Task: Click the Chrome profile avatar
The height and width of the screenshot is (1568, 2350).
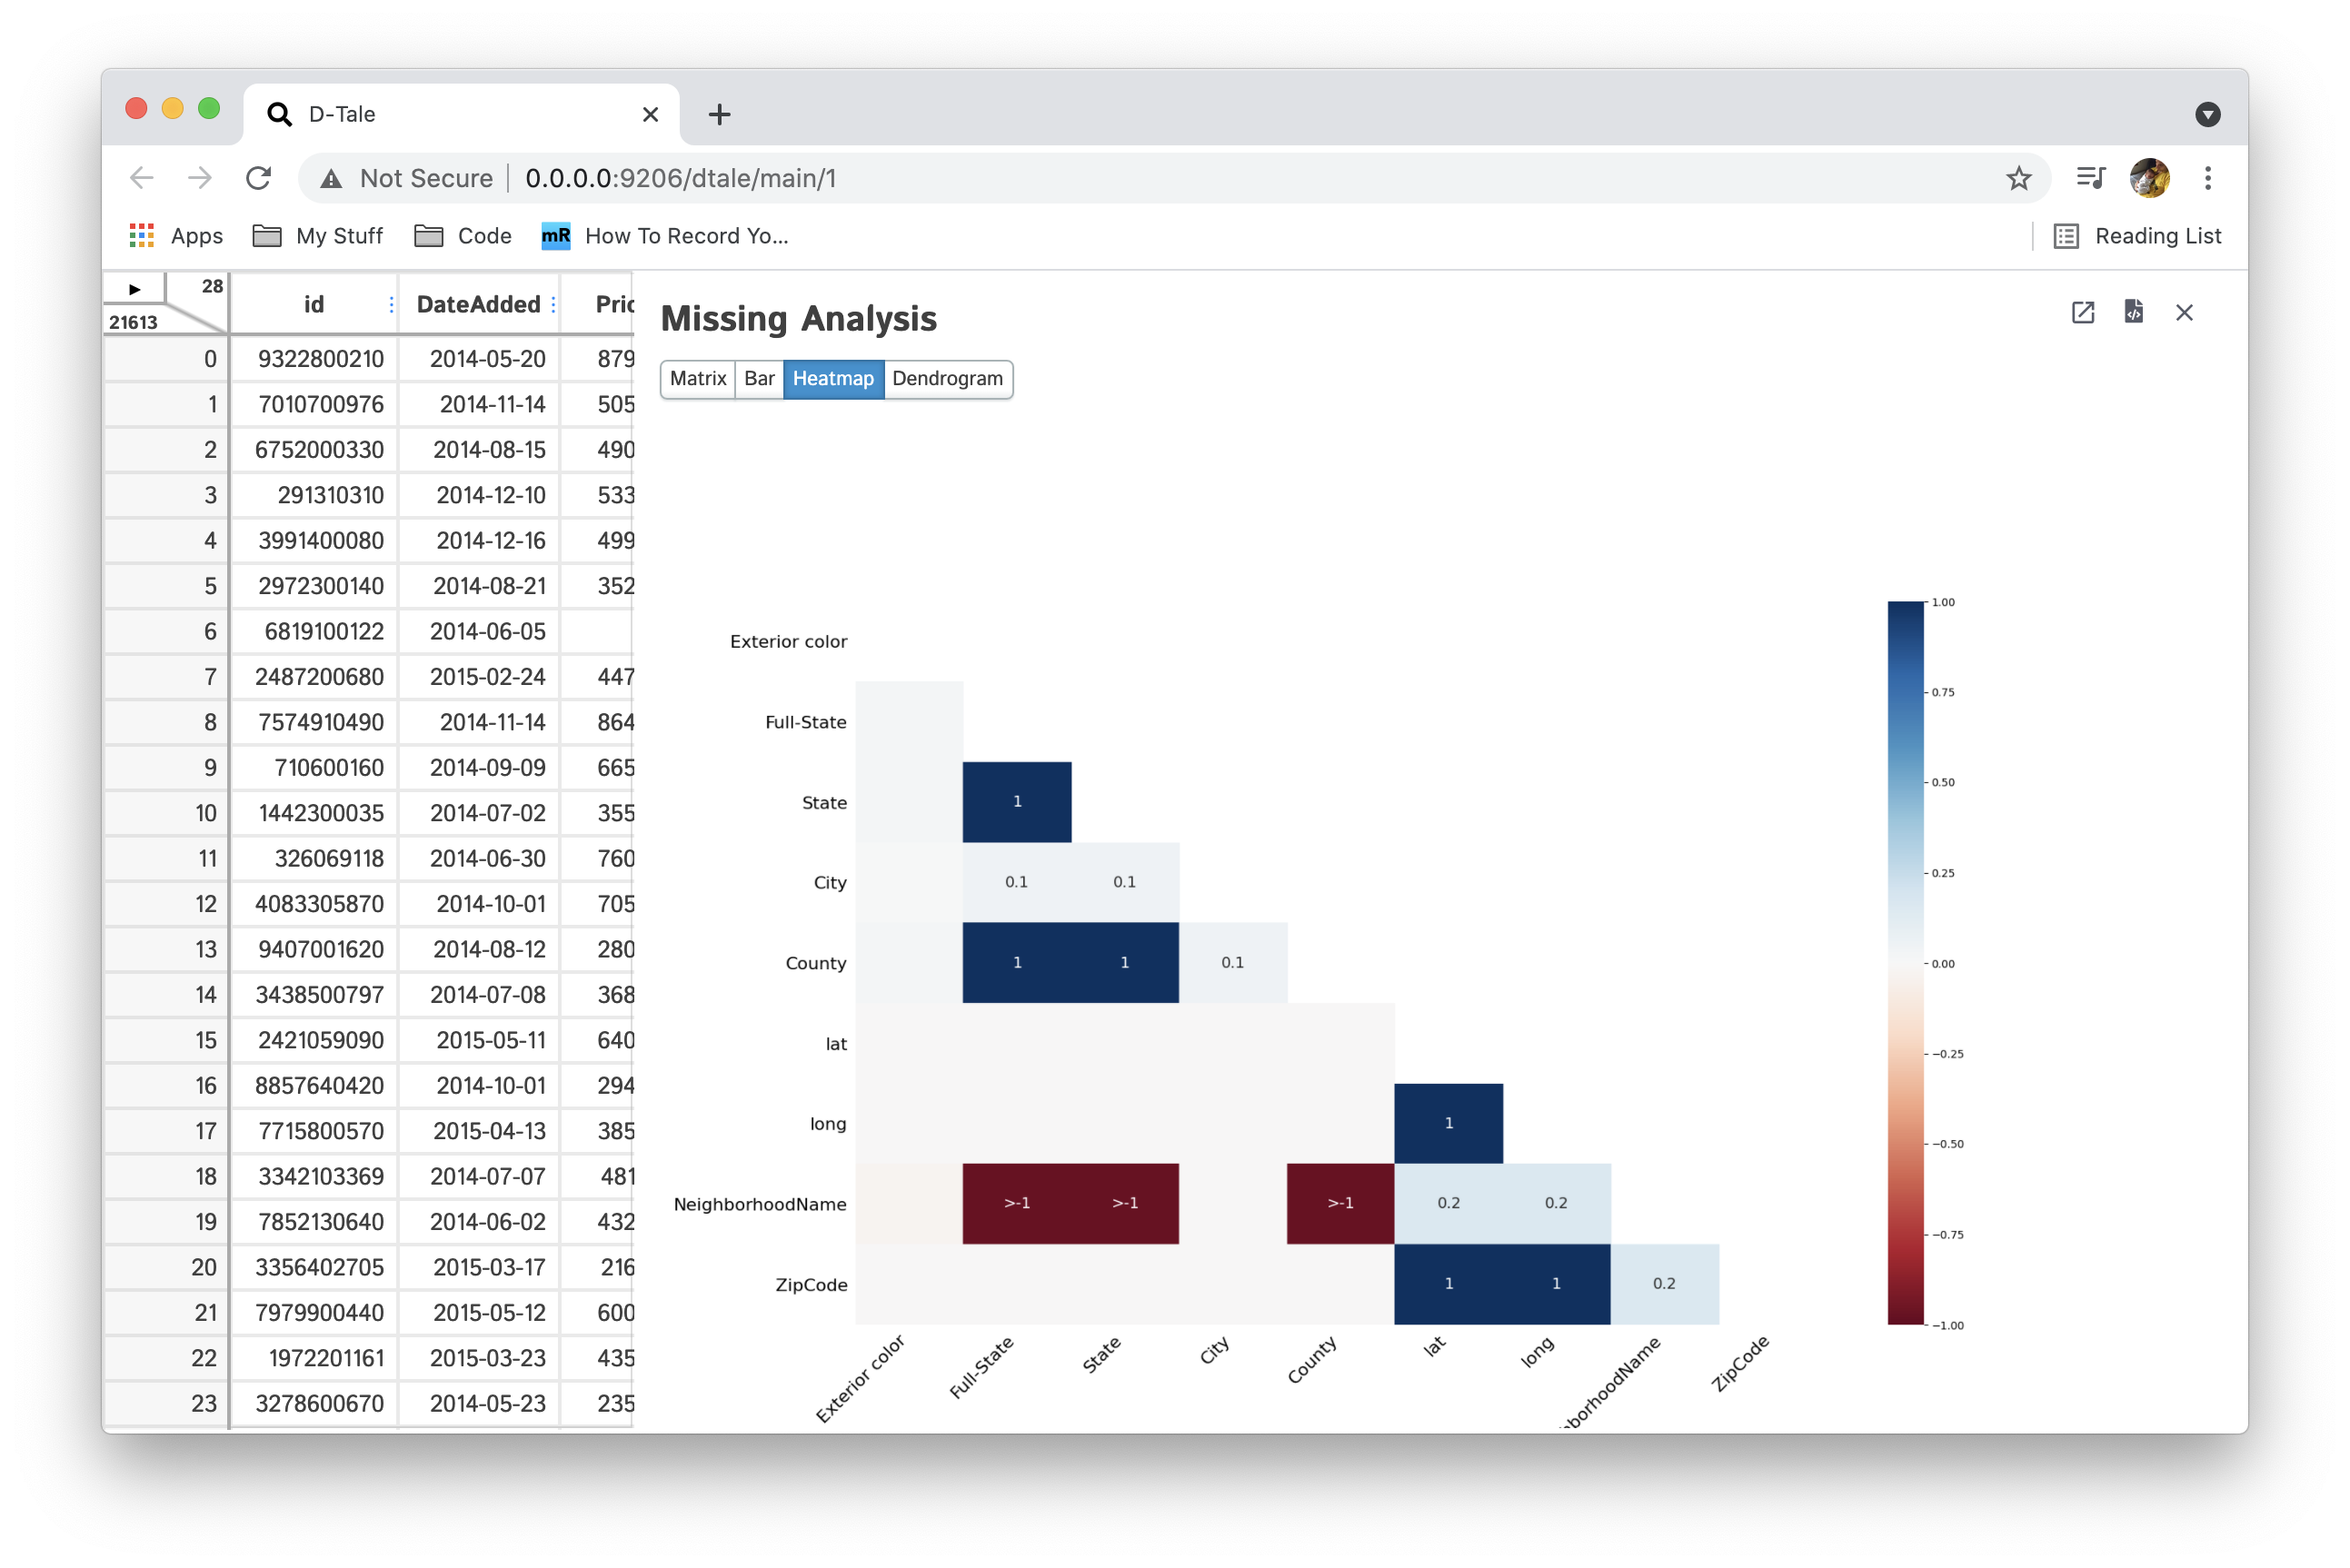Action: (2149, 178)
